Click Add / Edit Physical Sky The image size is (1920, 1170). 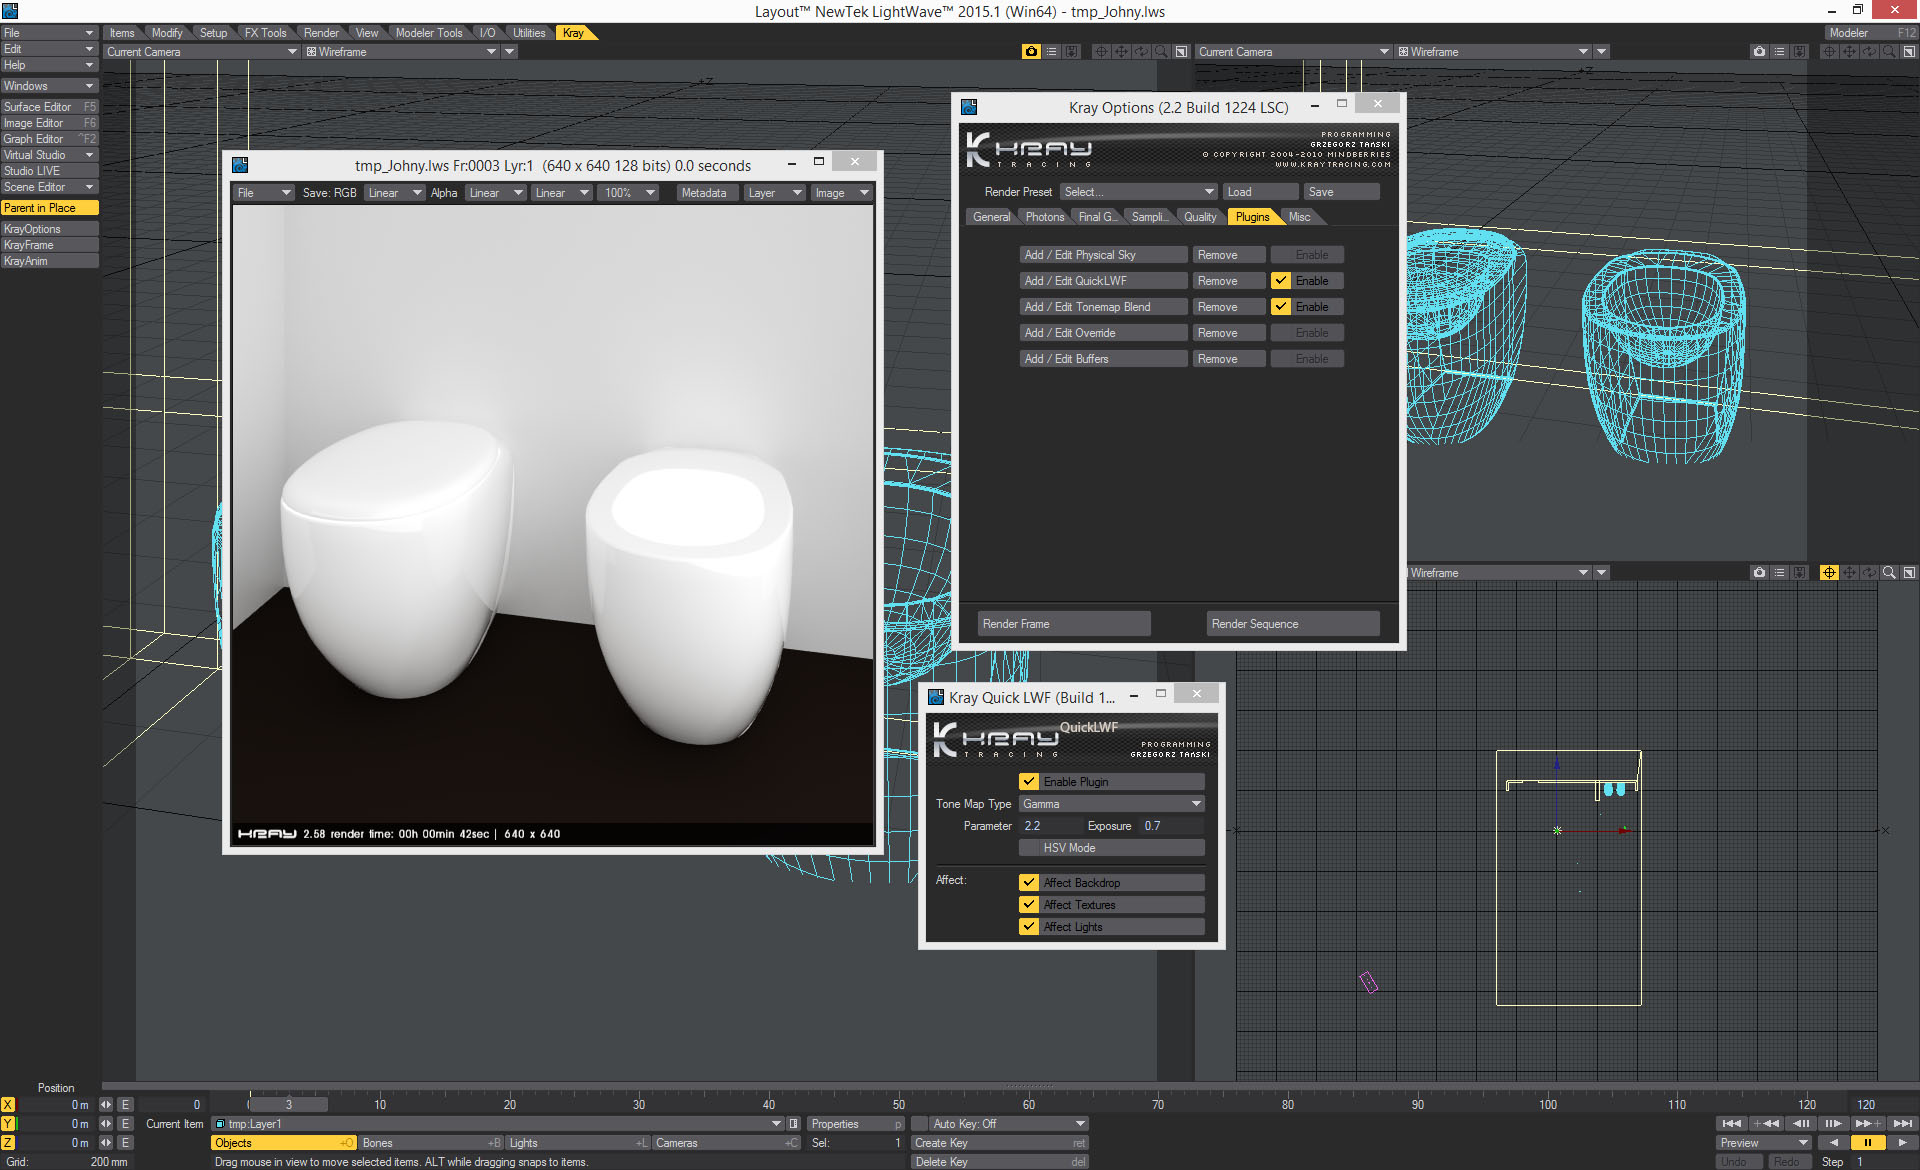[1103, 255]
